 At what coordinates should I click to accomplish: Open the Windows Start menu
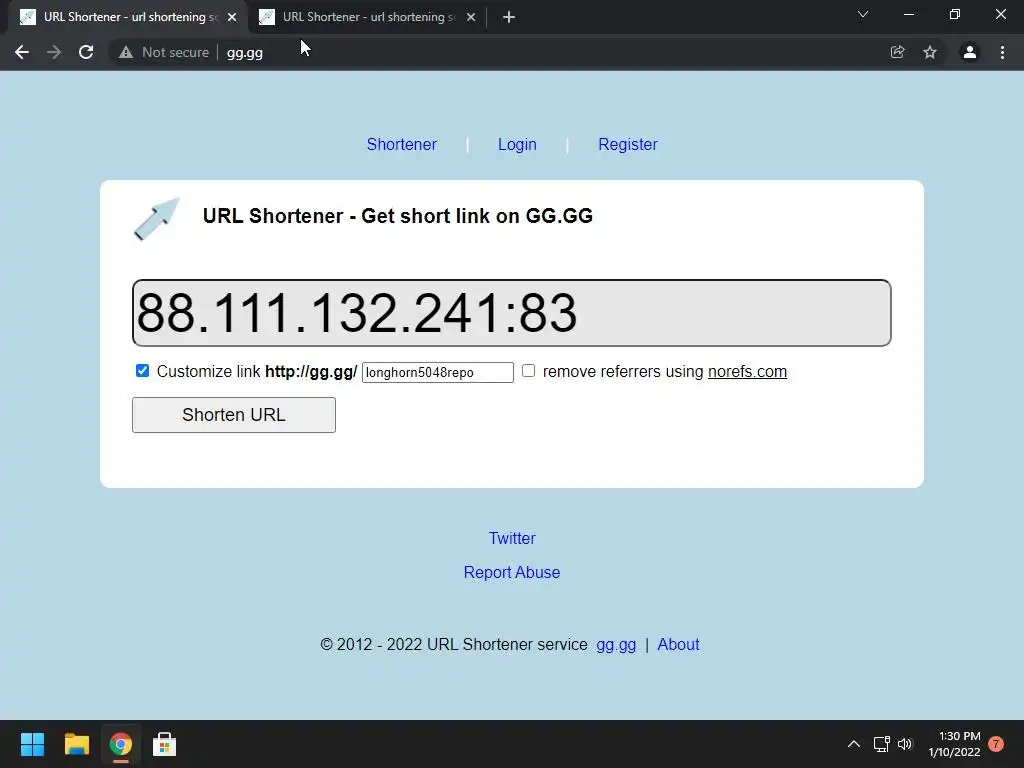(32, 744)
